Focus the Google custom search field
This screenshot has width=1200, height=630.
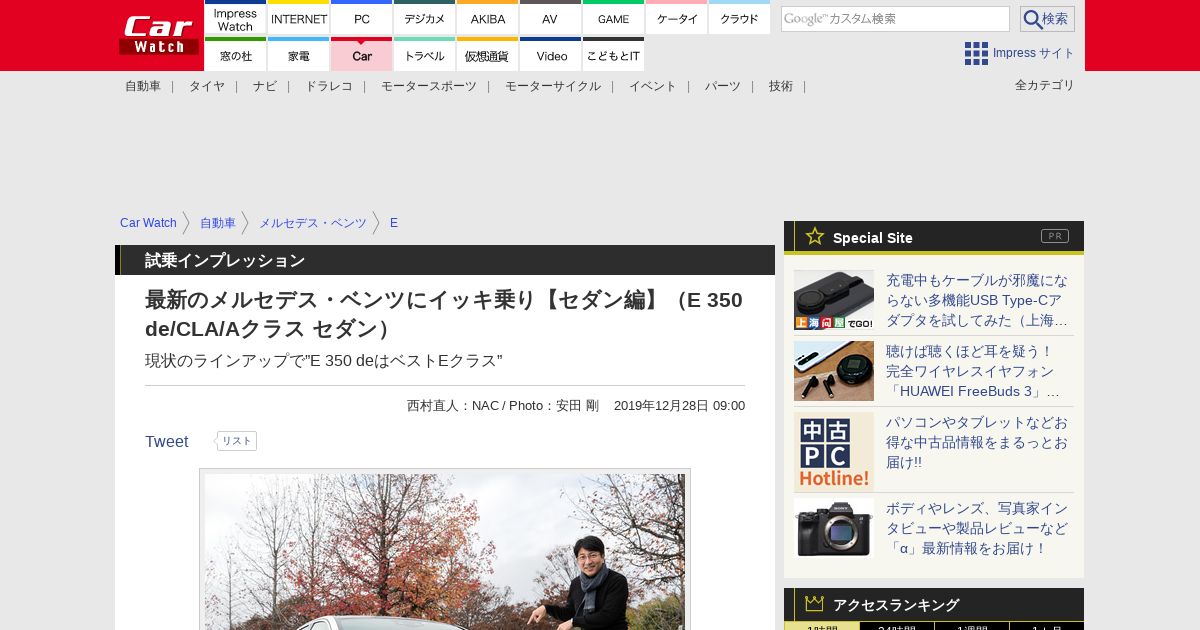[x=895, y=19]
